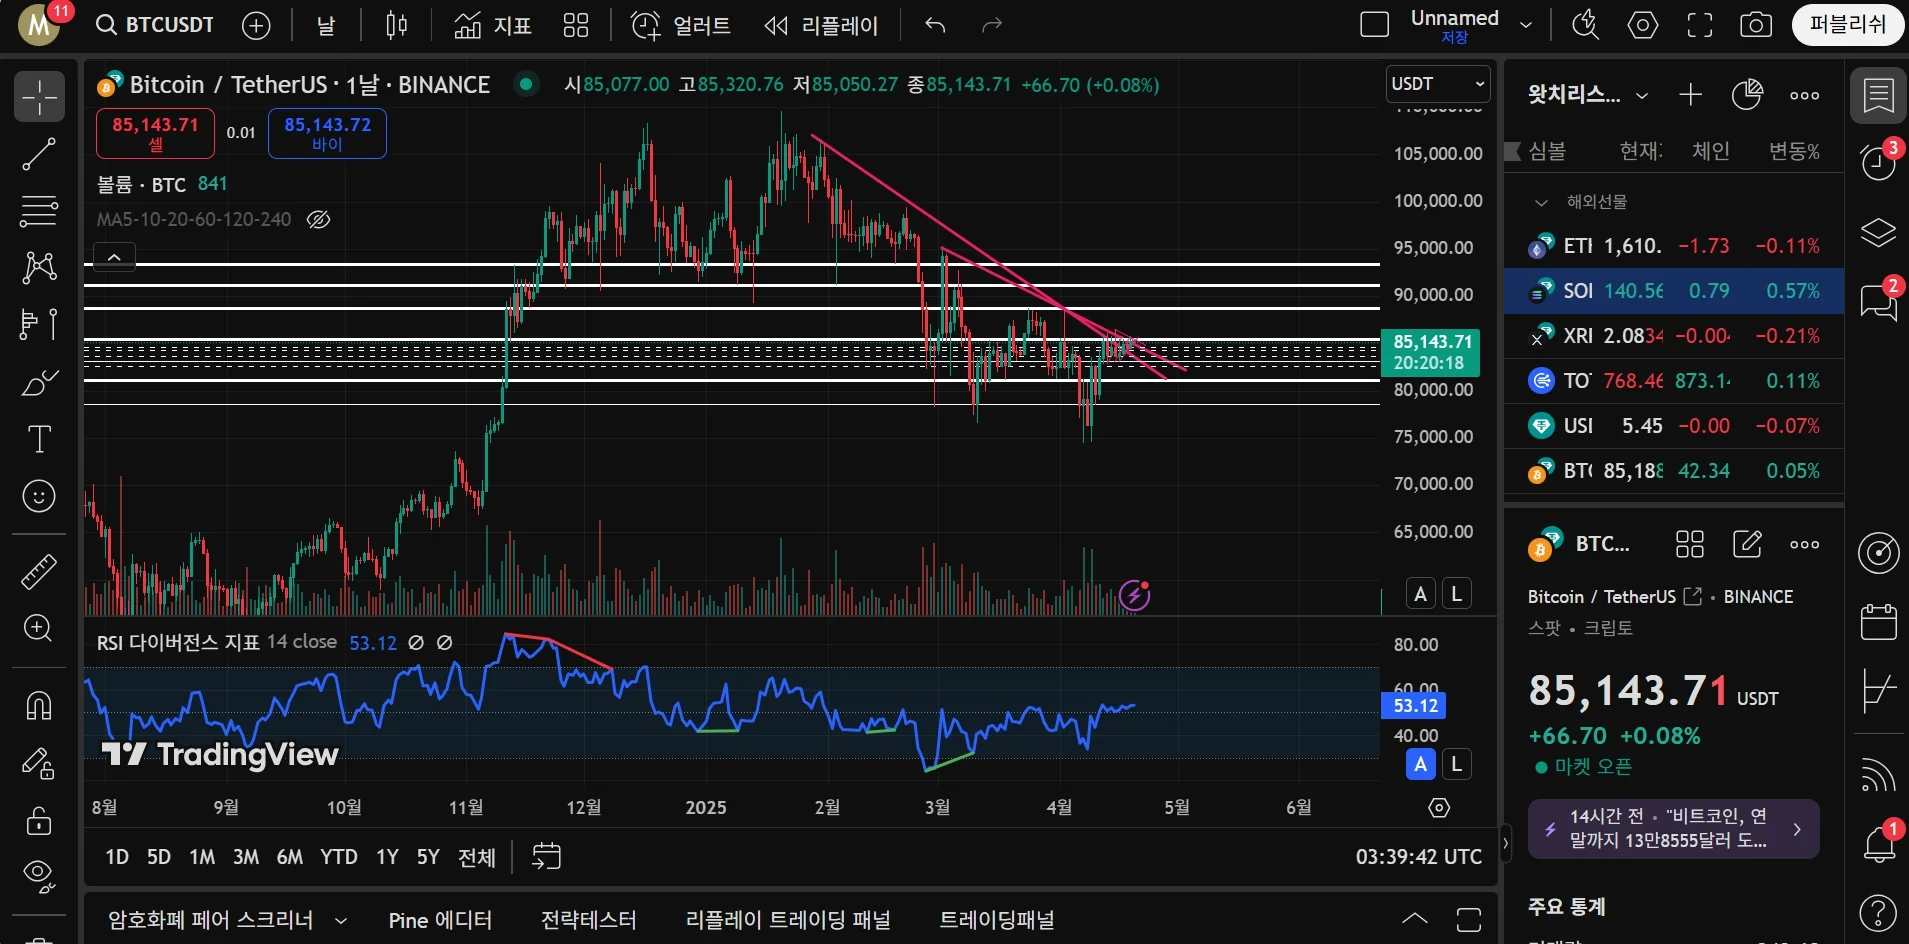
Task: Undo the last chart action
Action: pos(935,26)
